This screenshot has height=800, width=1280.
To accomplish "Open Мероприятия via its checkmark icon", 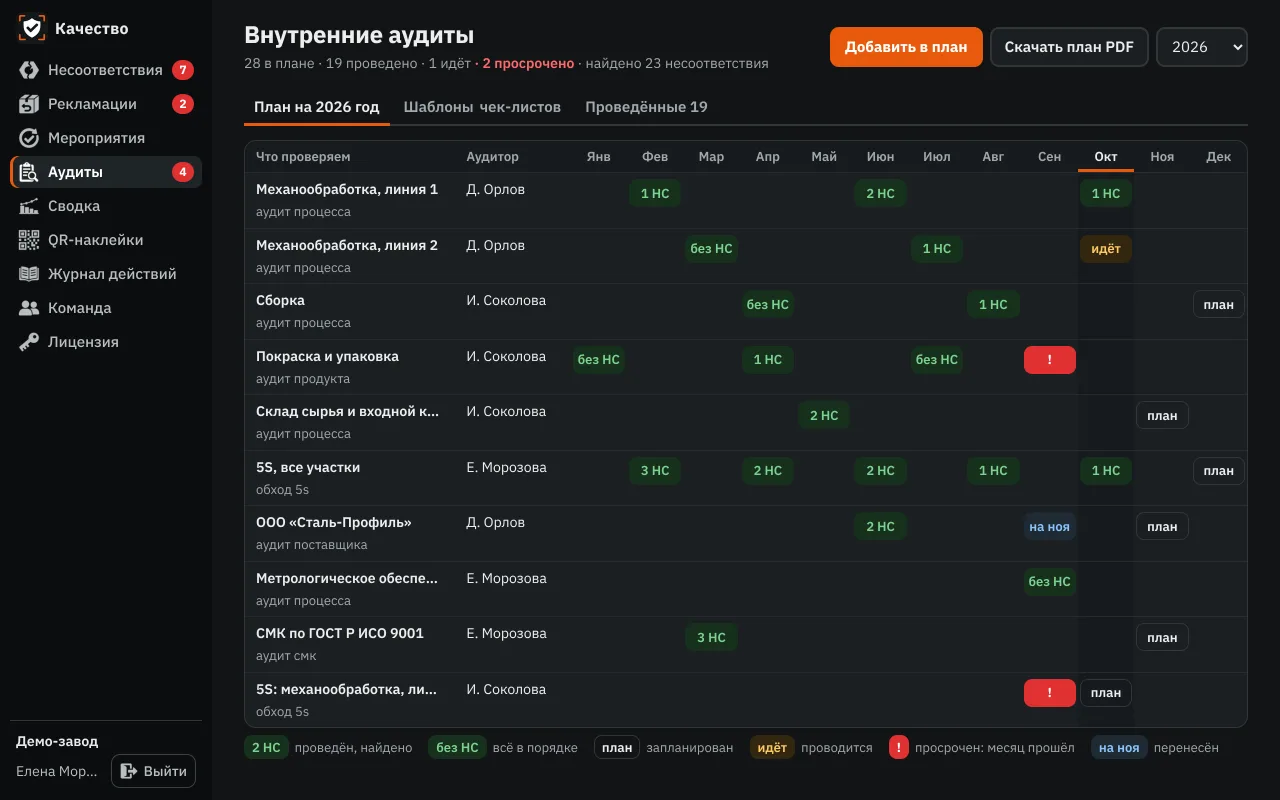I will [x=29, y=138].
